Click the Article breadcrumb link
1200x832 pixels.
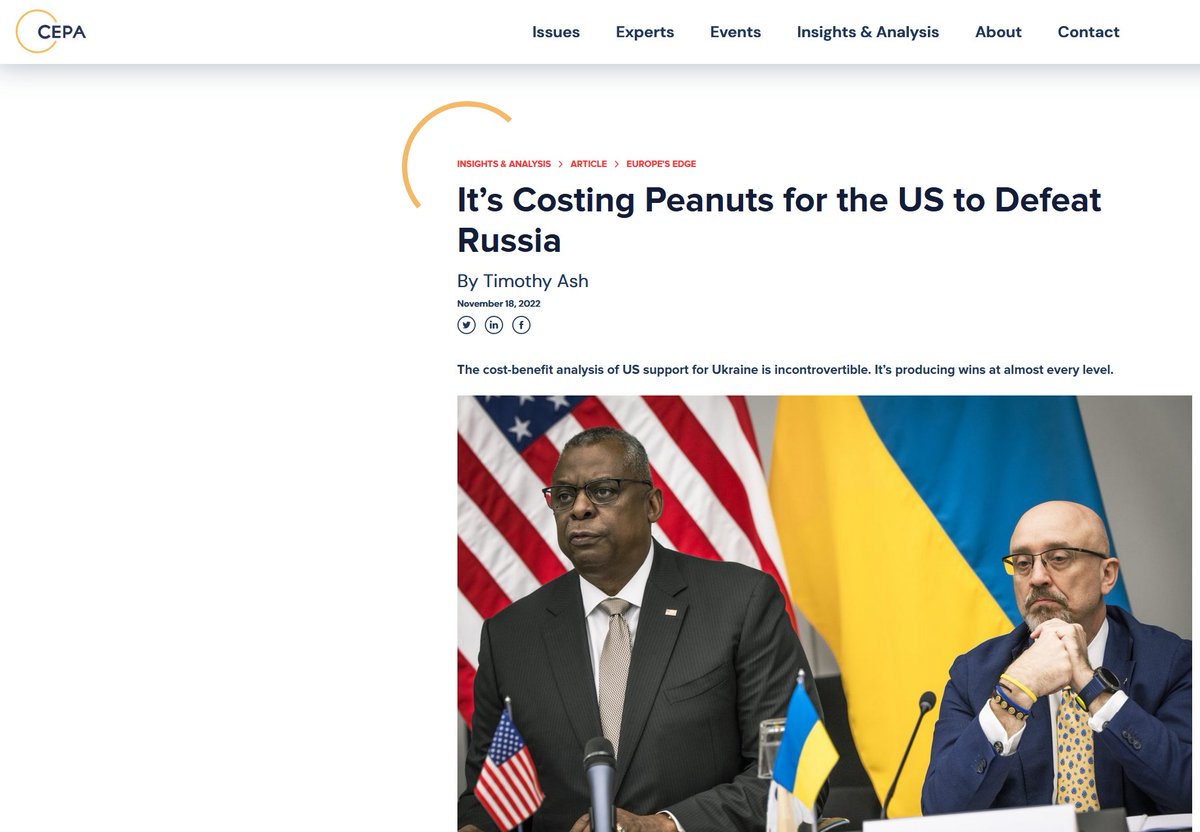589,164
